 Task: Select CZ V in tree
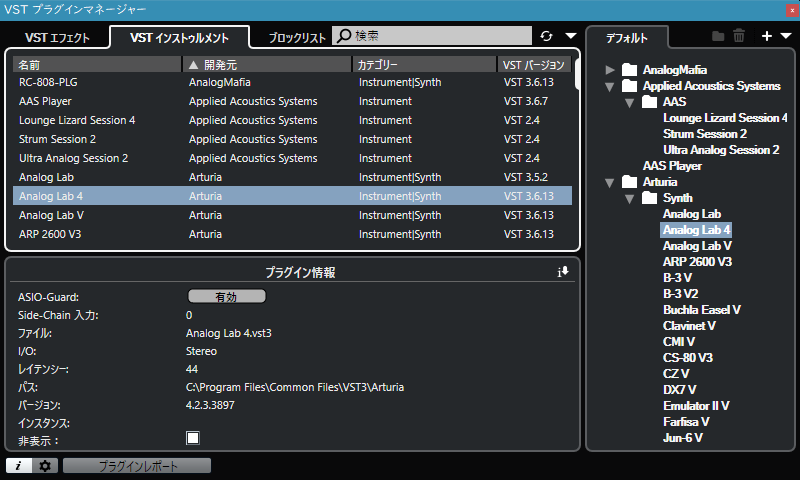pyautogui.click(x=676, y=374)
